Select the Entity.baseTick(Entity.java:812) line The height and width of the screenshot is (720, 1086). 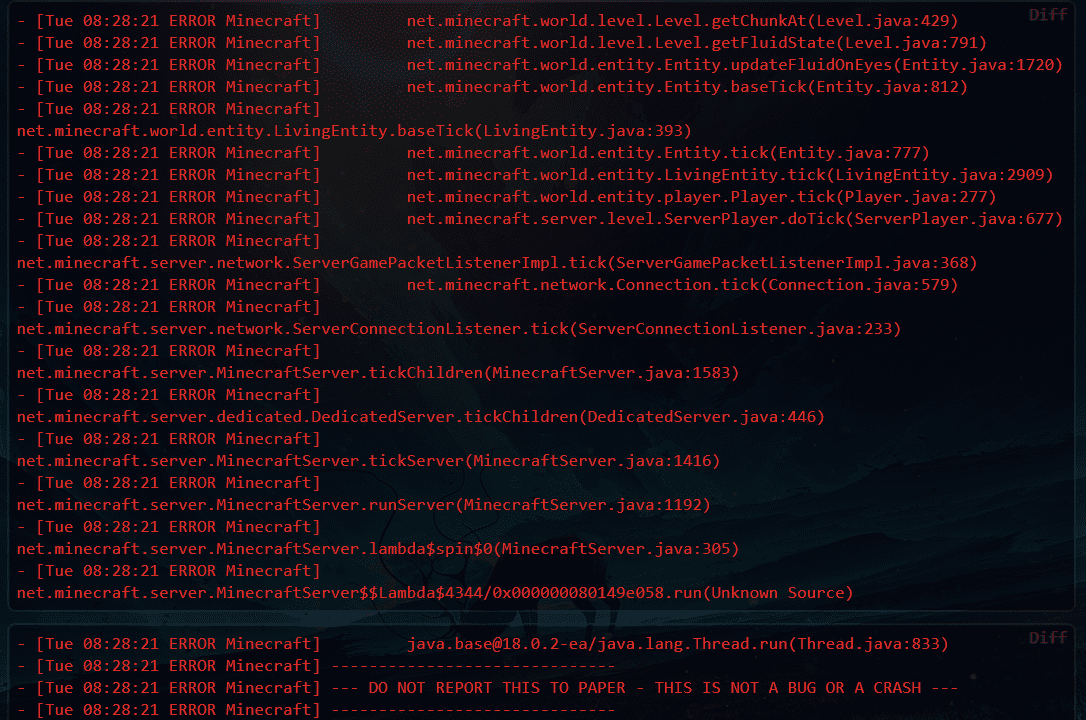pos(492,87)
